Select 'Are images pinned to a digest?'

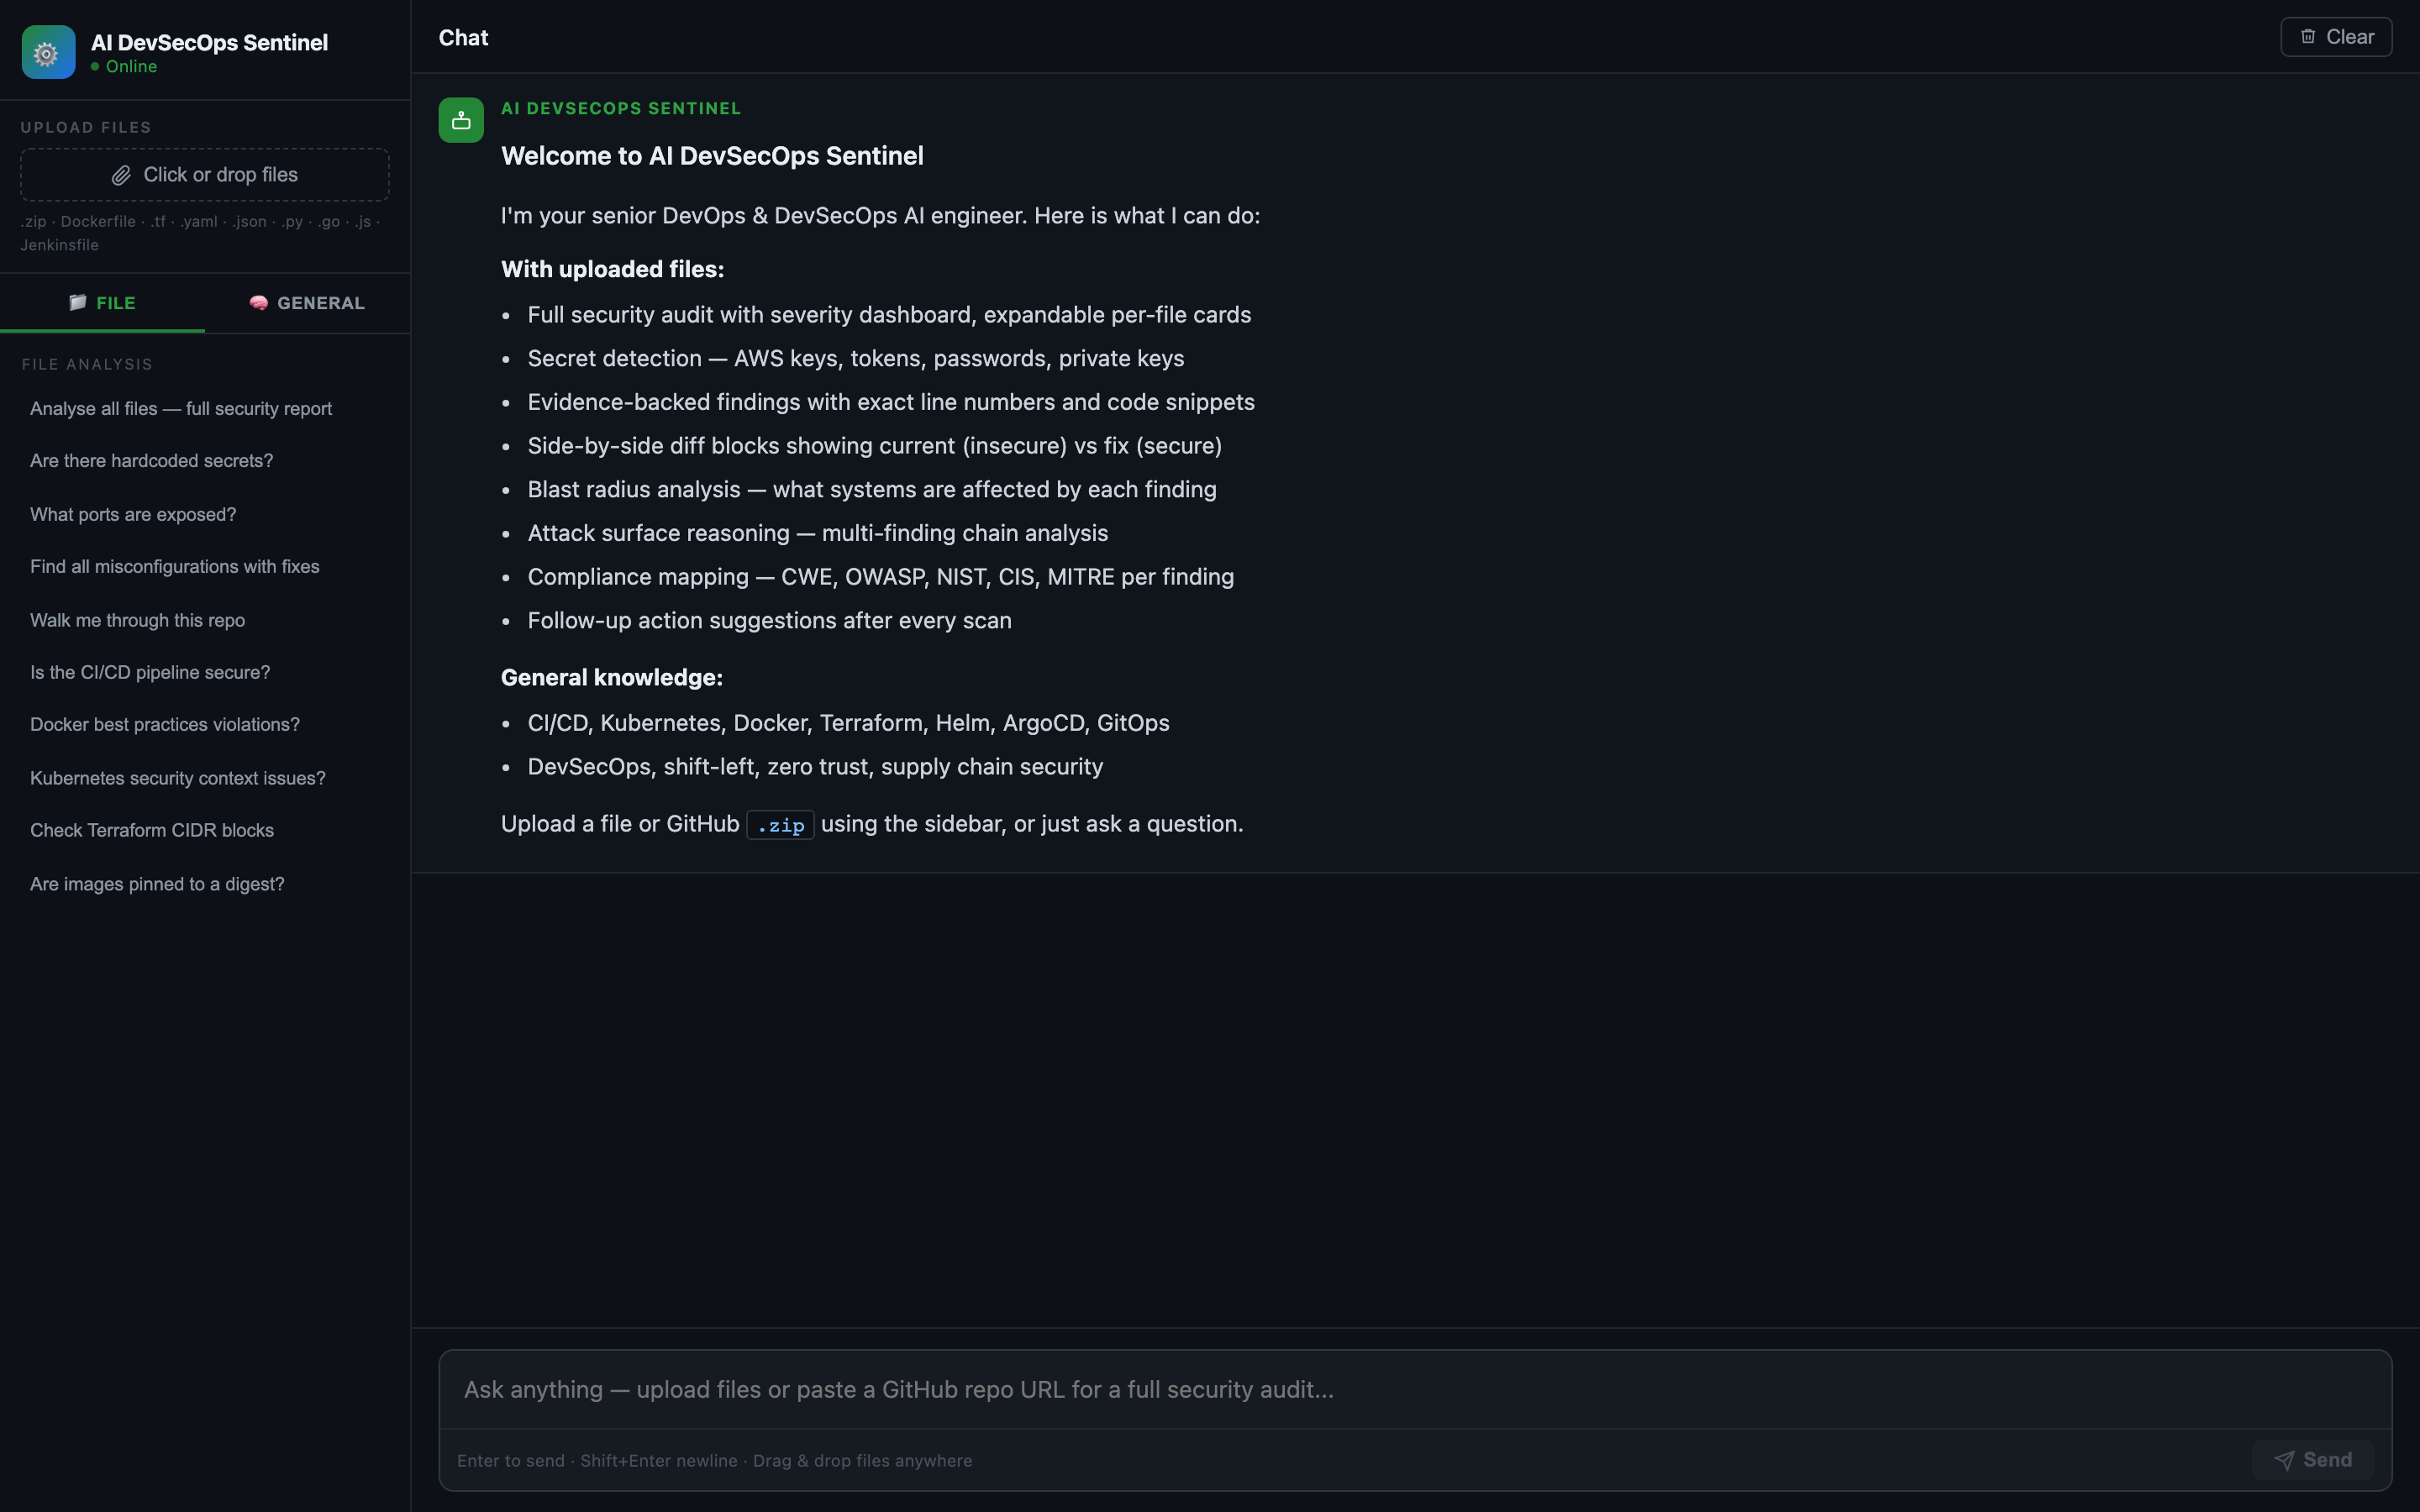(157, 885)
